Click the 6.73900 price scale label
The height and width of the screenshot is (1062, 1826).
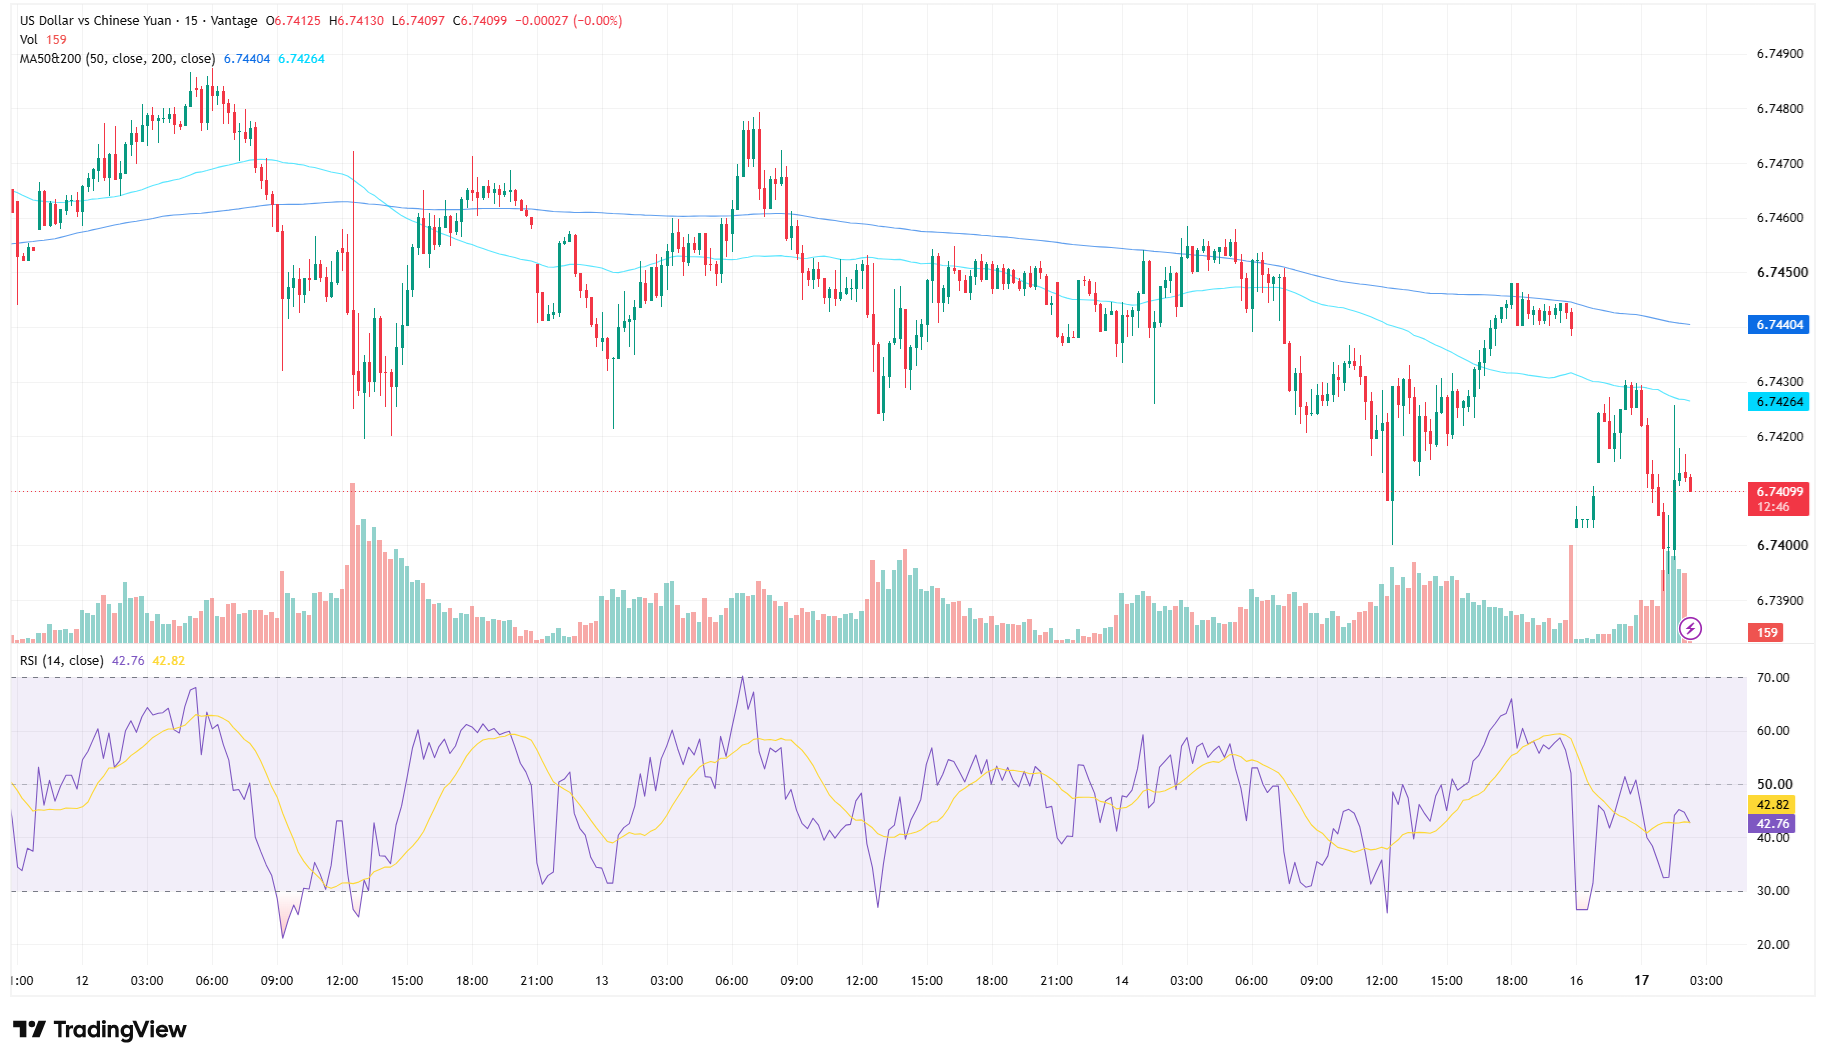pos(1780,601)
